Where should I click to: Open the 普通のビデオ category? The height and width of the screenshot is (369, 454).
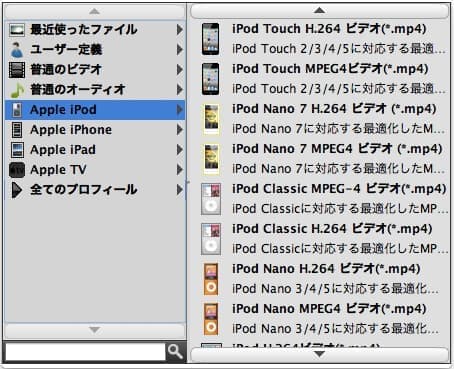(x=95, y=70)
